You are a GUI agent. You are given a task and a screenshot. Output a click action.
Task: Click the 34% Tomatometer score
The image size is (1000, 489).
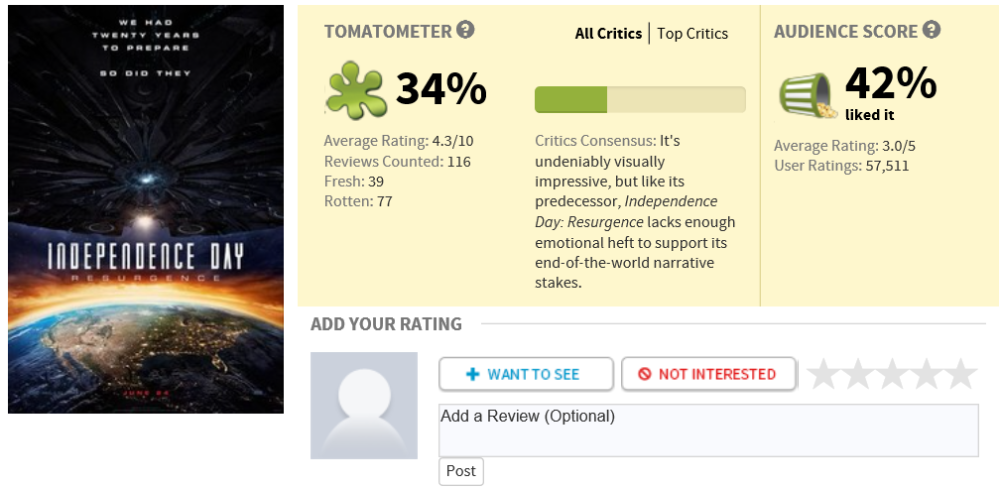440,89
